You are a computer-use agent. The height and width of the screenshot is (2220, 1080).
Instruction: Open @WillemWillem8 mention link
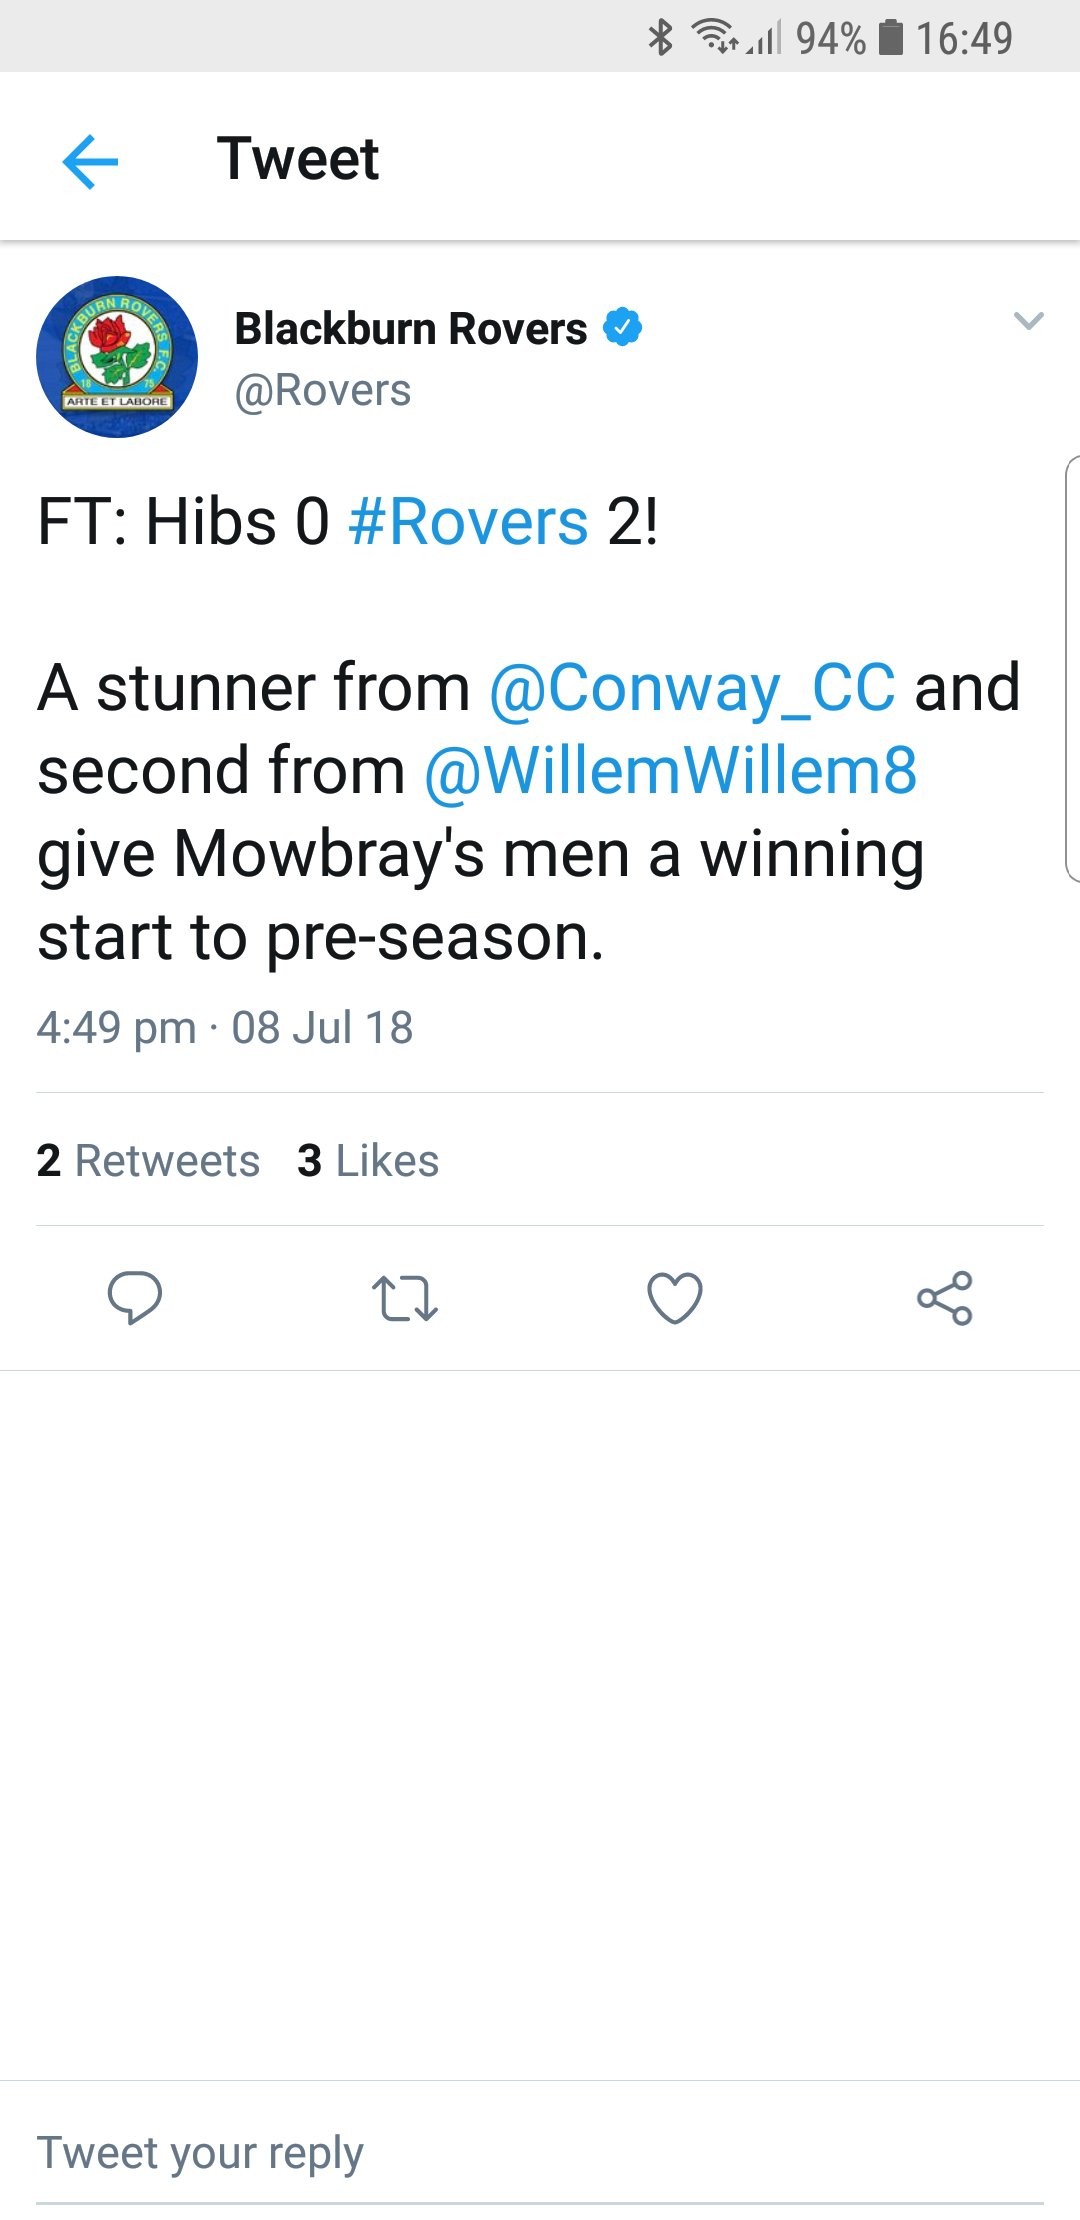[x=670, y=771]
